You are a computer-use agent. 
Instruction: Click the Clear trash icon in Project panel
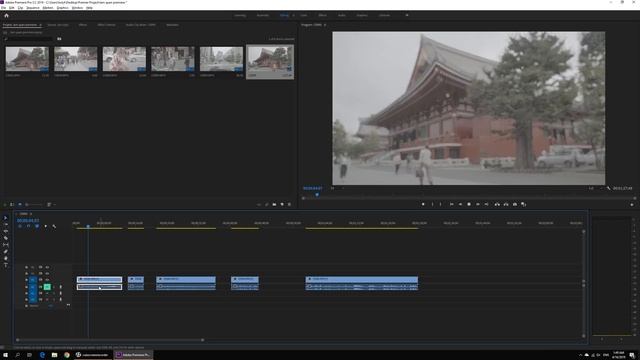pos(289,204)
